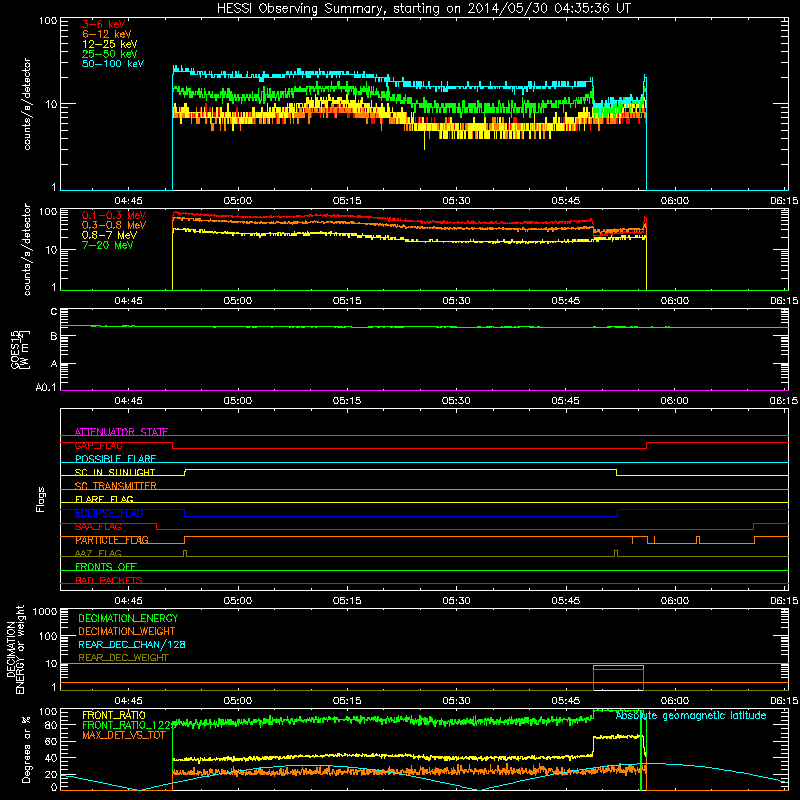Click the A4Z flag pulse near 05:52
Image resolution: width=800 pixels, height=800 pixels.
[616, 554]
